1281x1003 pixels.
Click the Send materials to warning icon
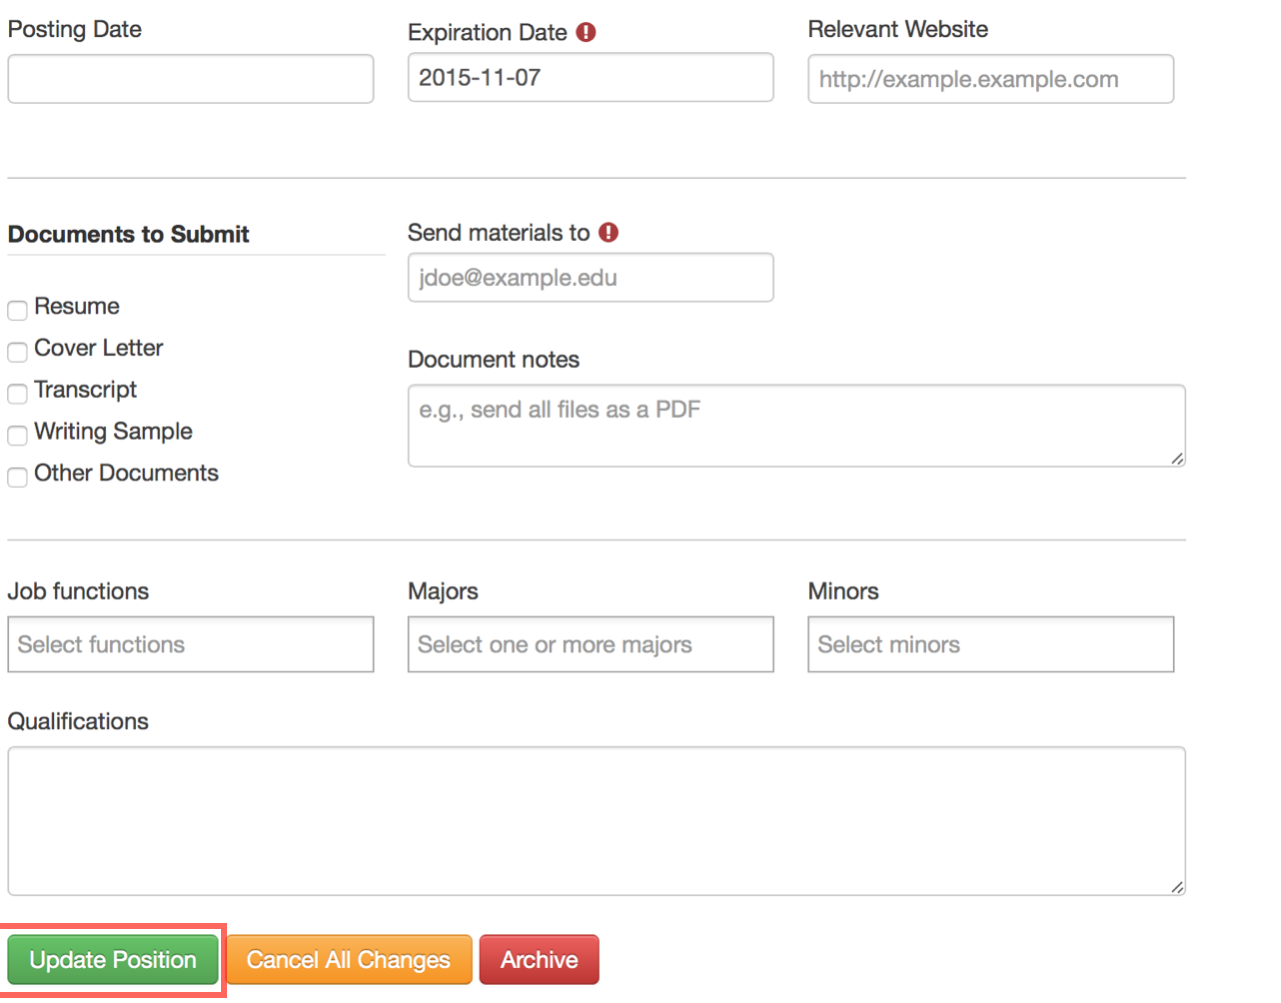pos(608,232)
